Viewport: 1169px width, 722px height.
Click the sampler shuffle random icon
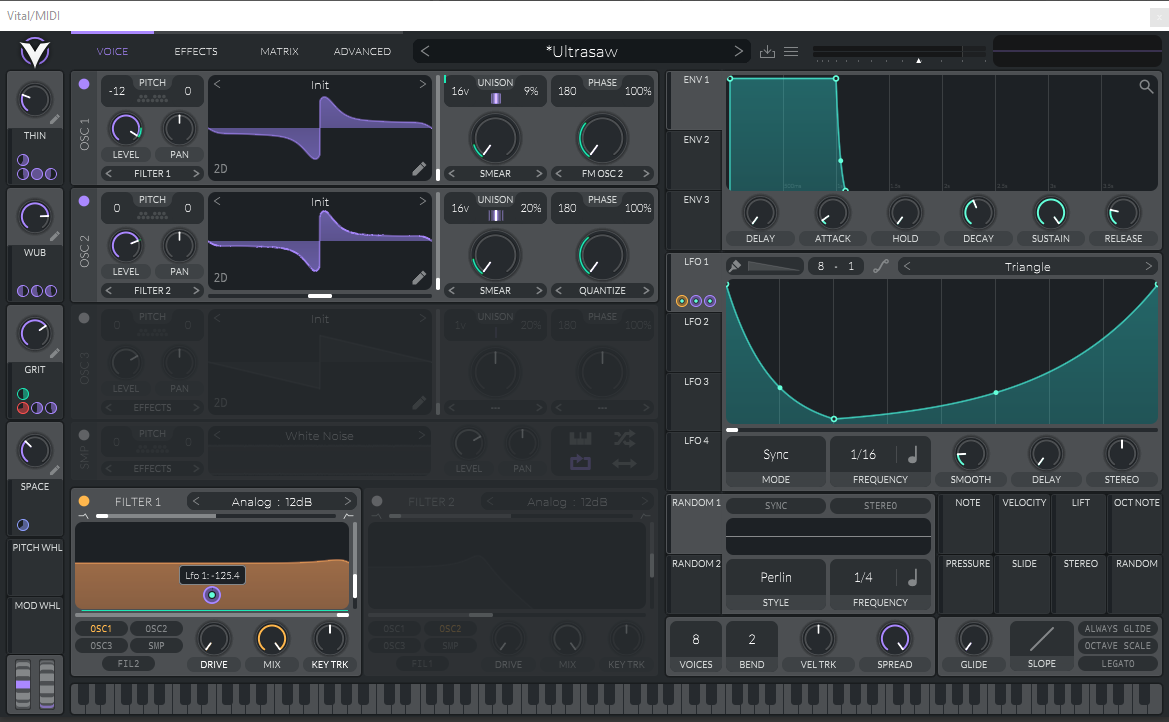click(625, 439)
